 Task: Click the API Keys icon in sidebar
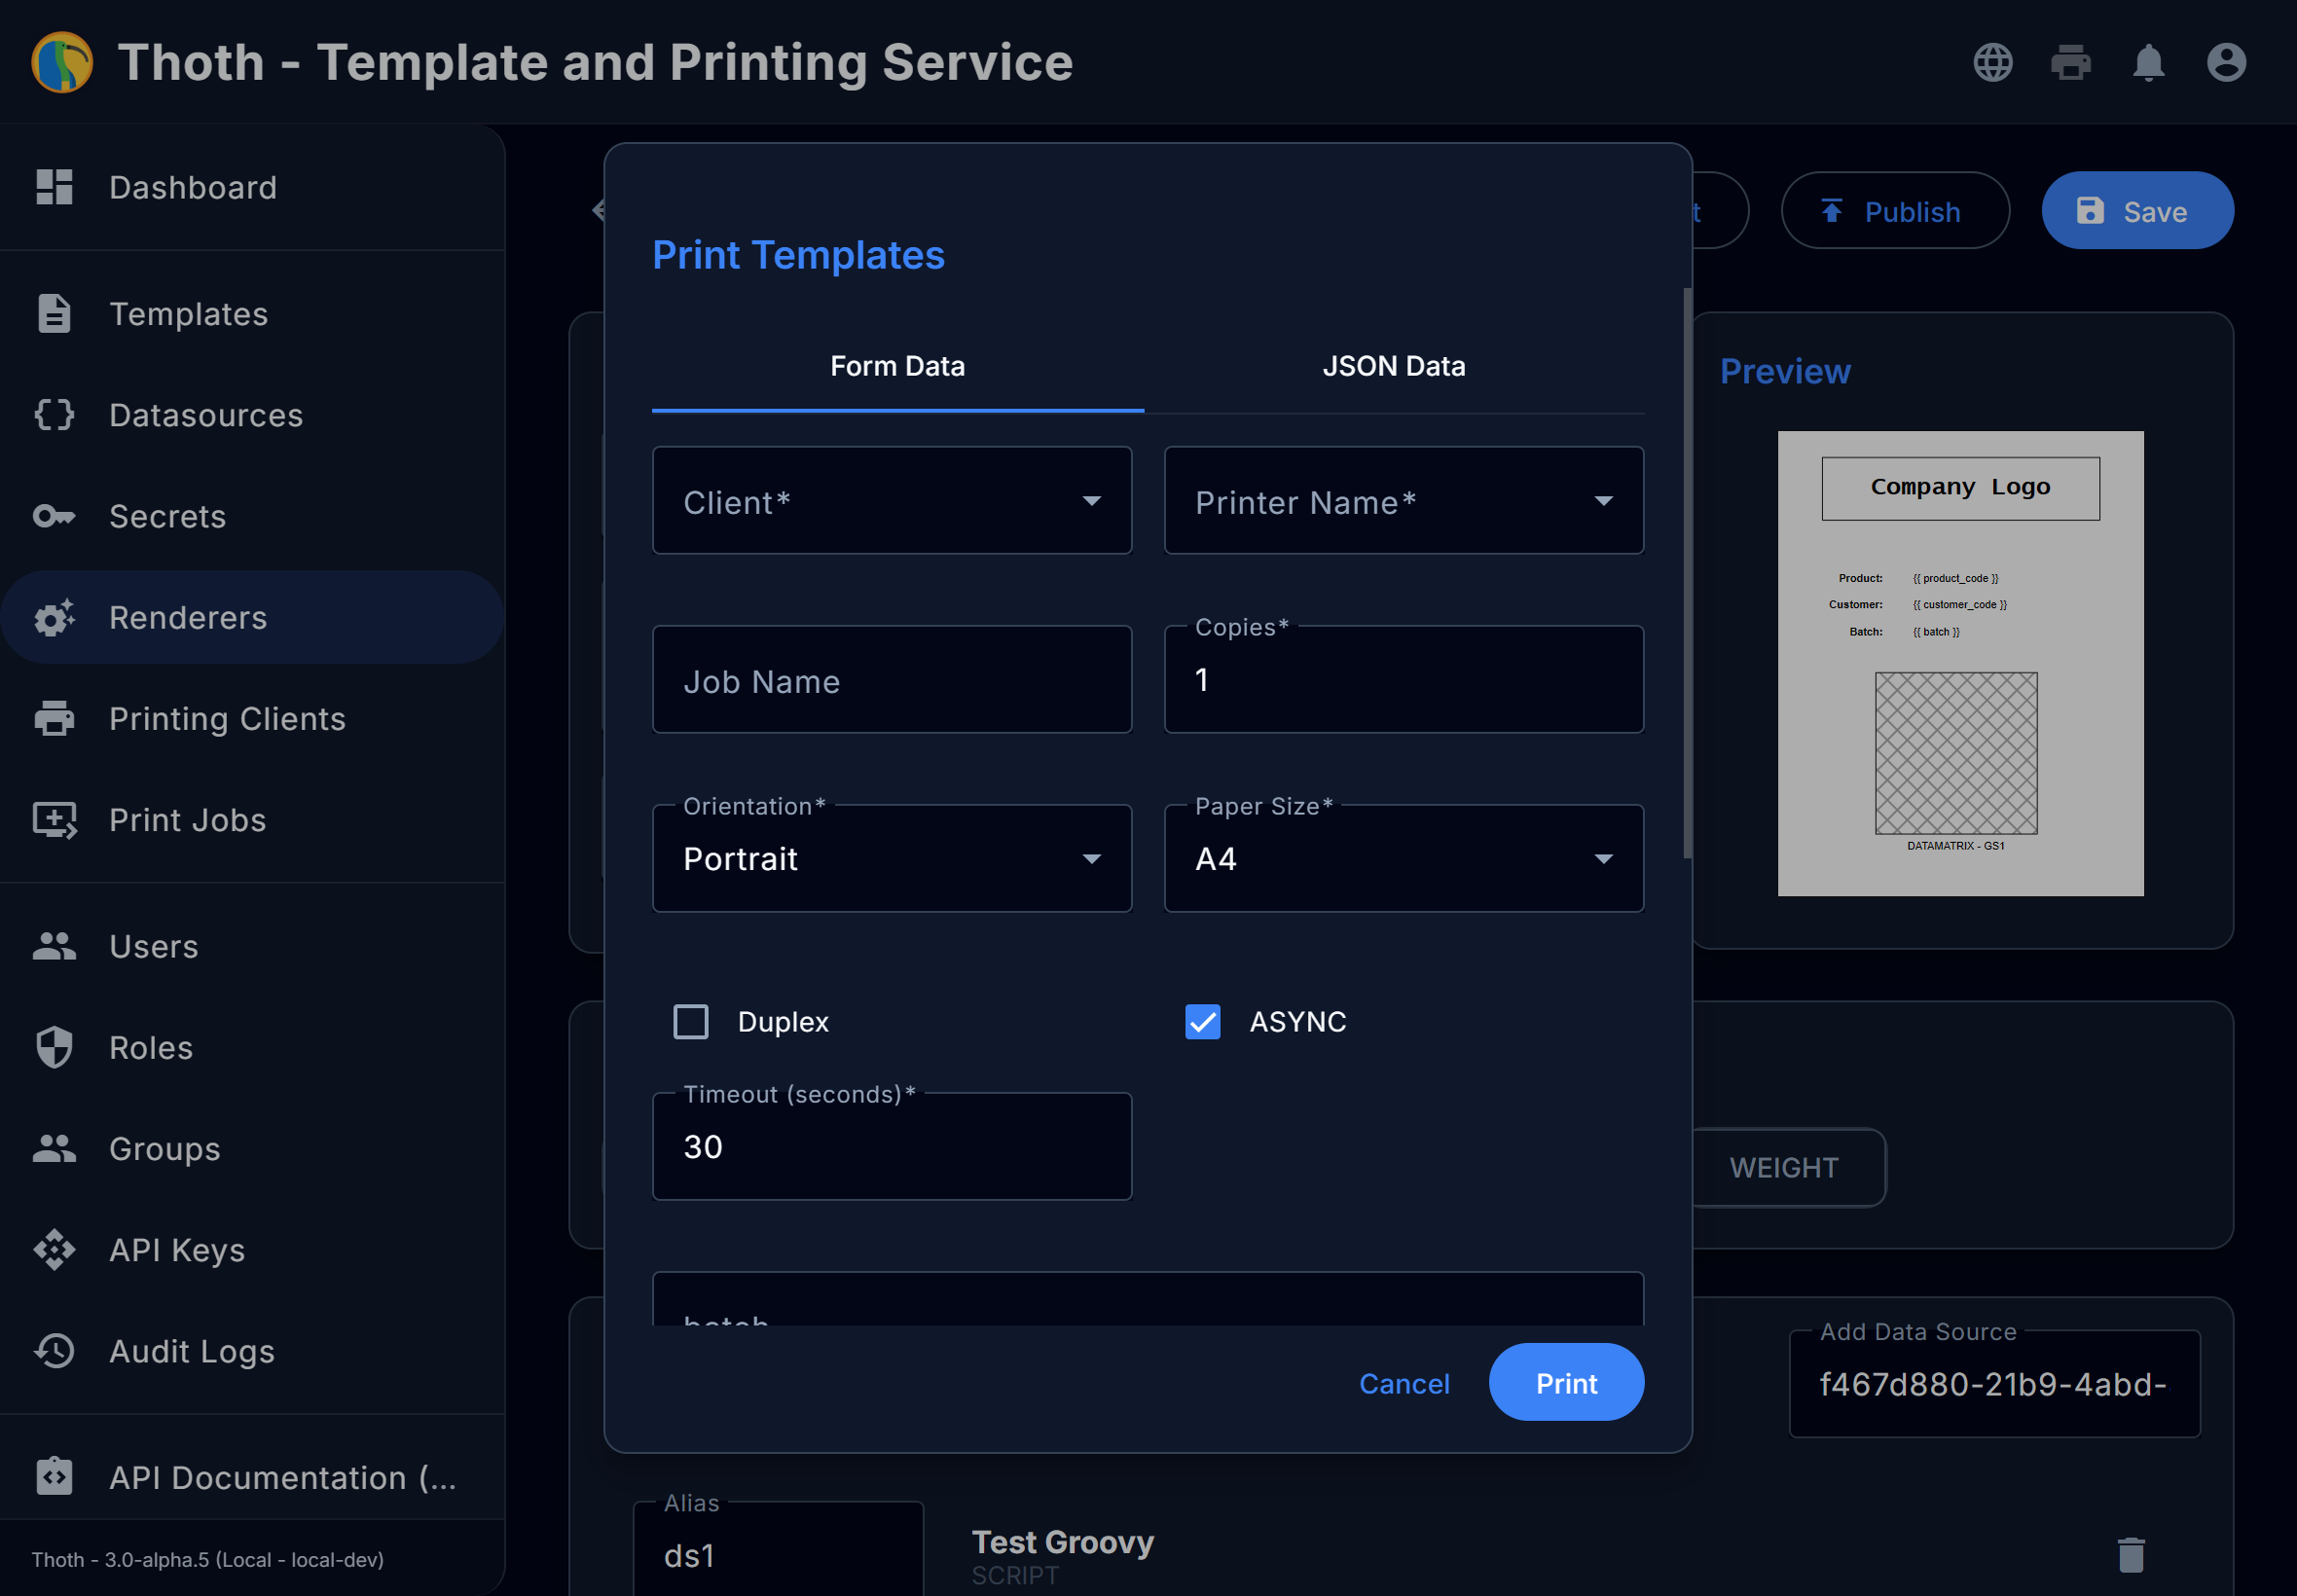tap(54, 1250)
